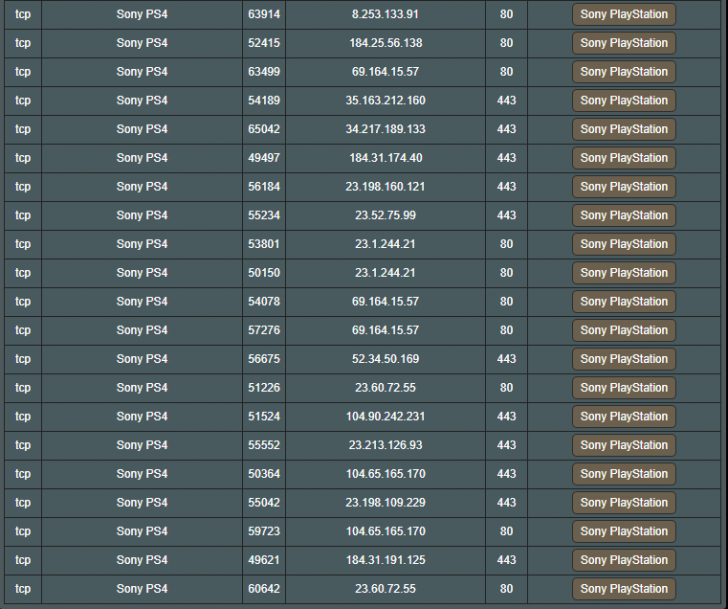The height and width of the screenshot is (609, 728).
Task: Select Sony PlayStation button in port 54078 row
Action: (624, 302)
